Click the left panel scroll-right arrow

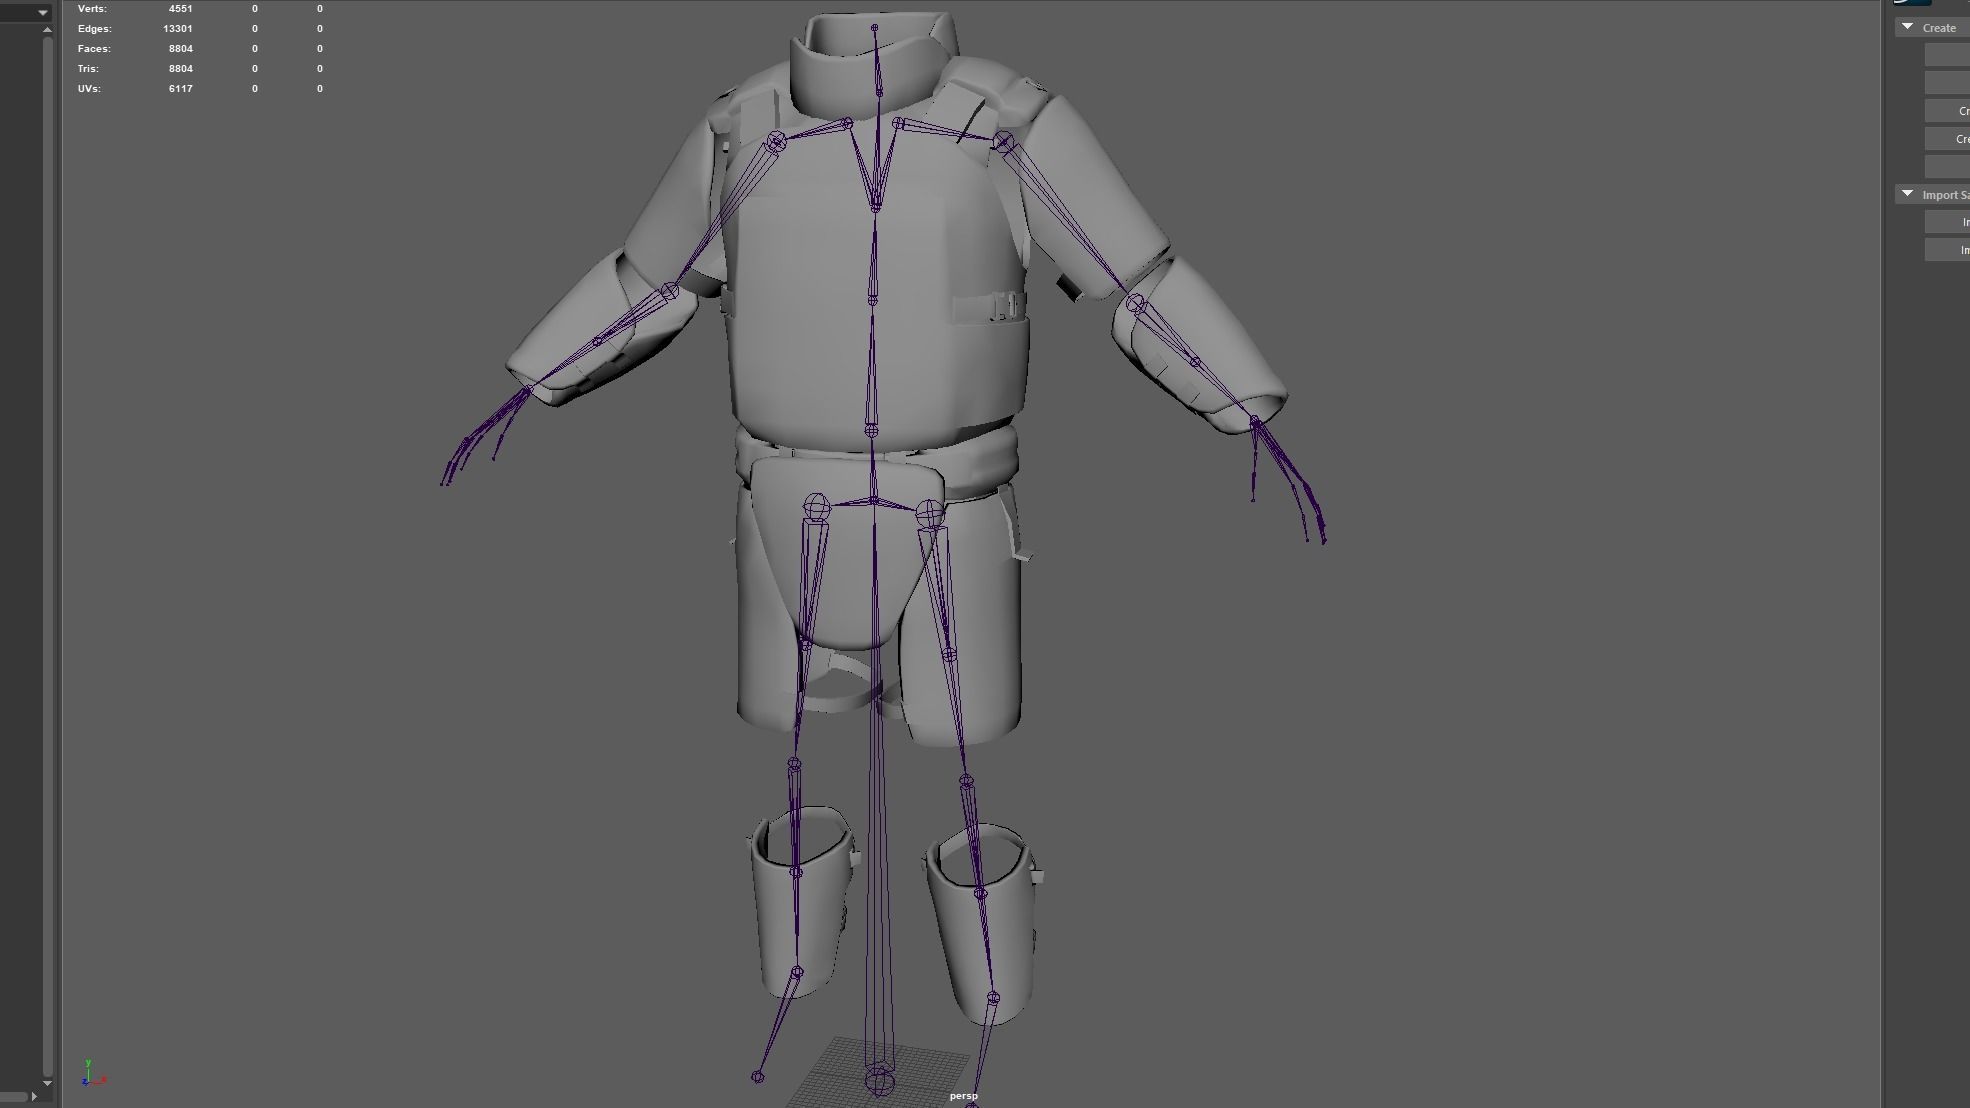tap(34, 1097)
